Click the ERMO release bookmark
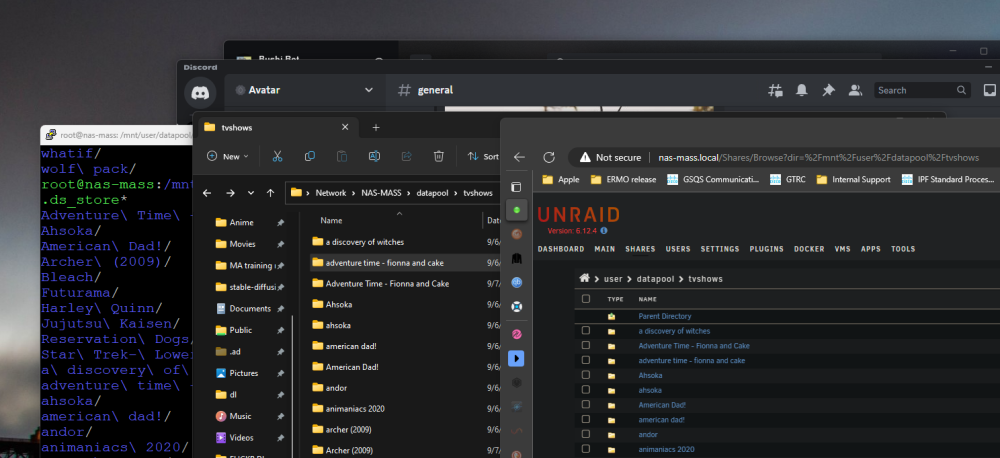Screen dimensions: 1000x458 pyautogui.click(x=623, y=179)
